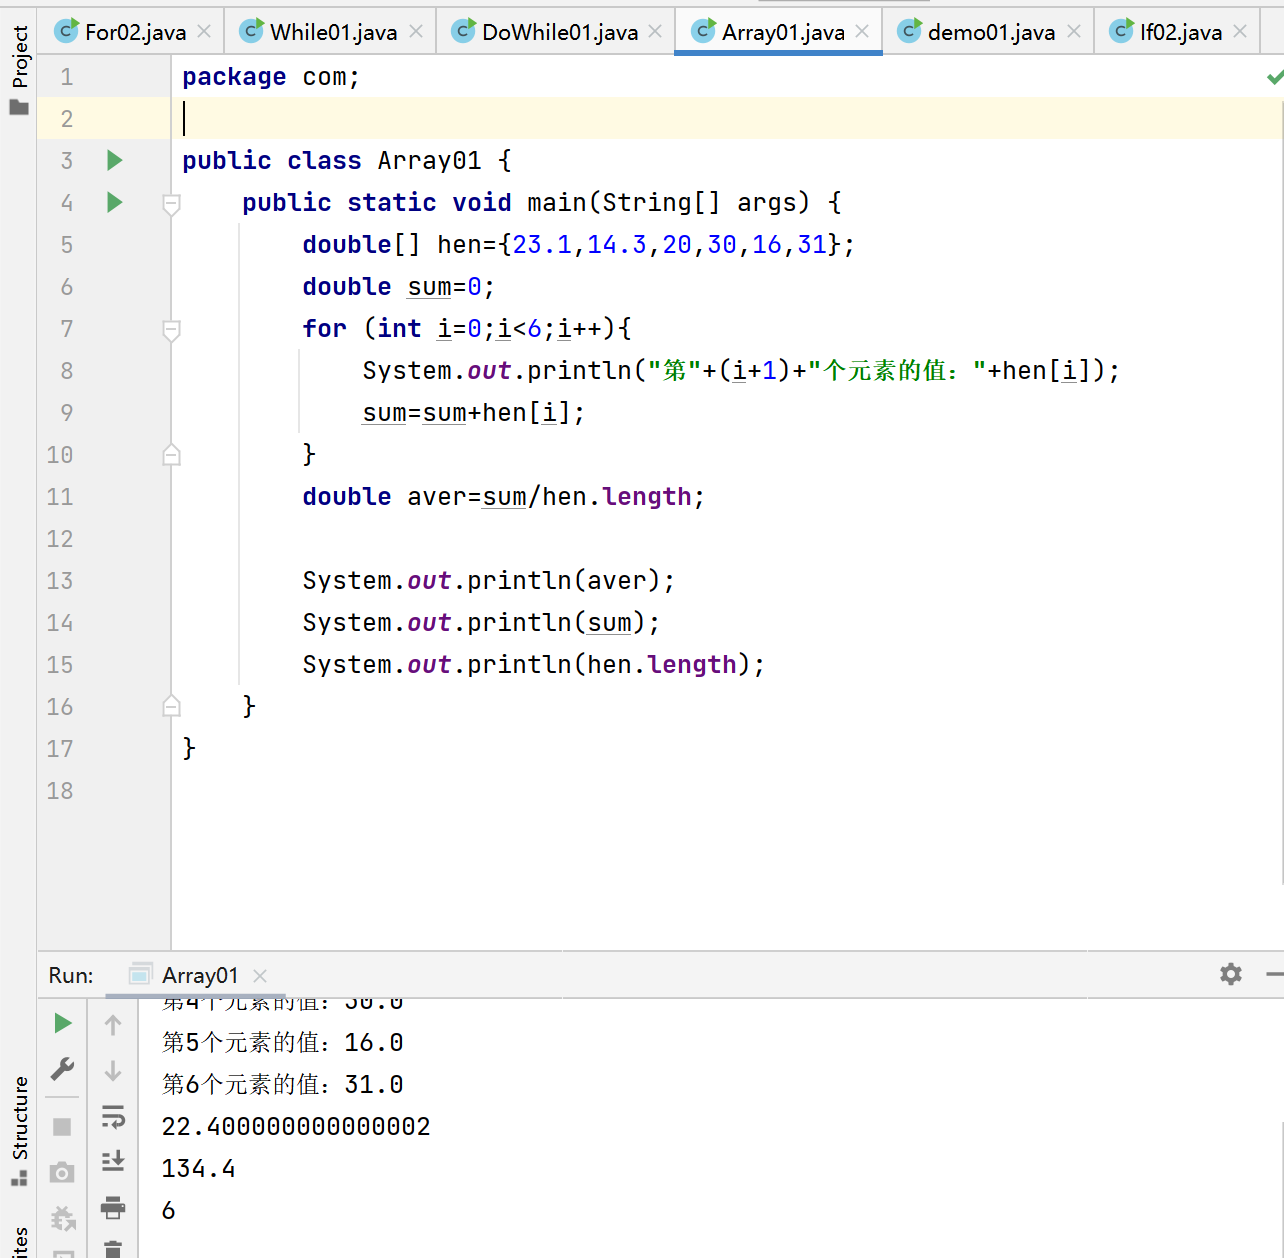This screenshot has width=1284, height=1258.
Task: Rerun Array01 with green play button
Action: (62, 1023)
